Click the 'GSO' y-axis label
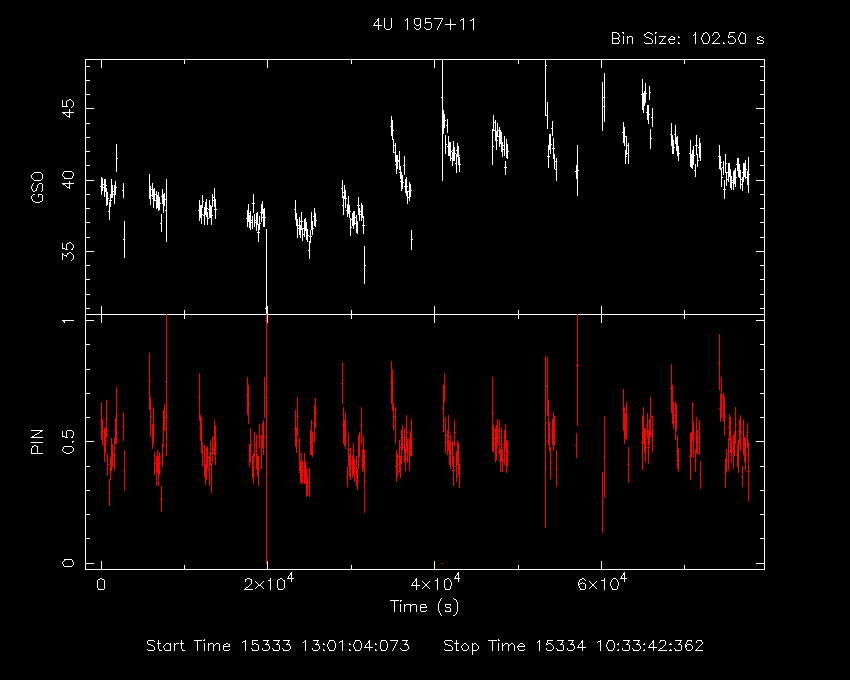Viewport: 850px width, 680px height. [37, 188]
